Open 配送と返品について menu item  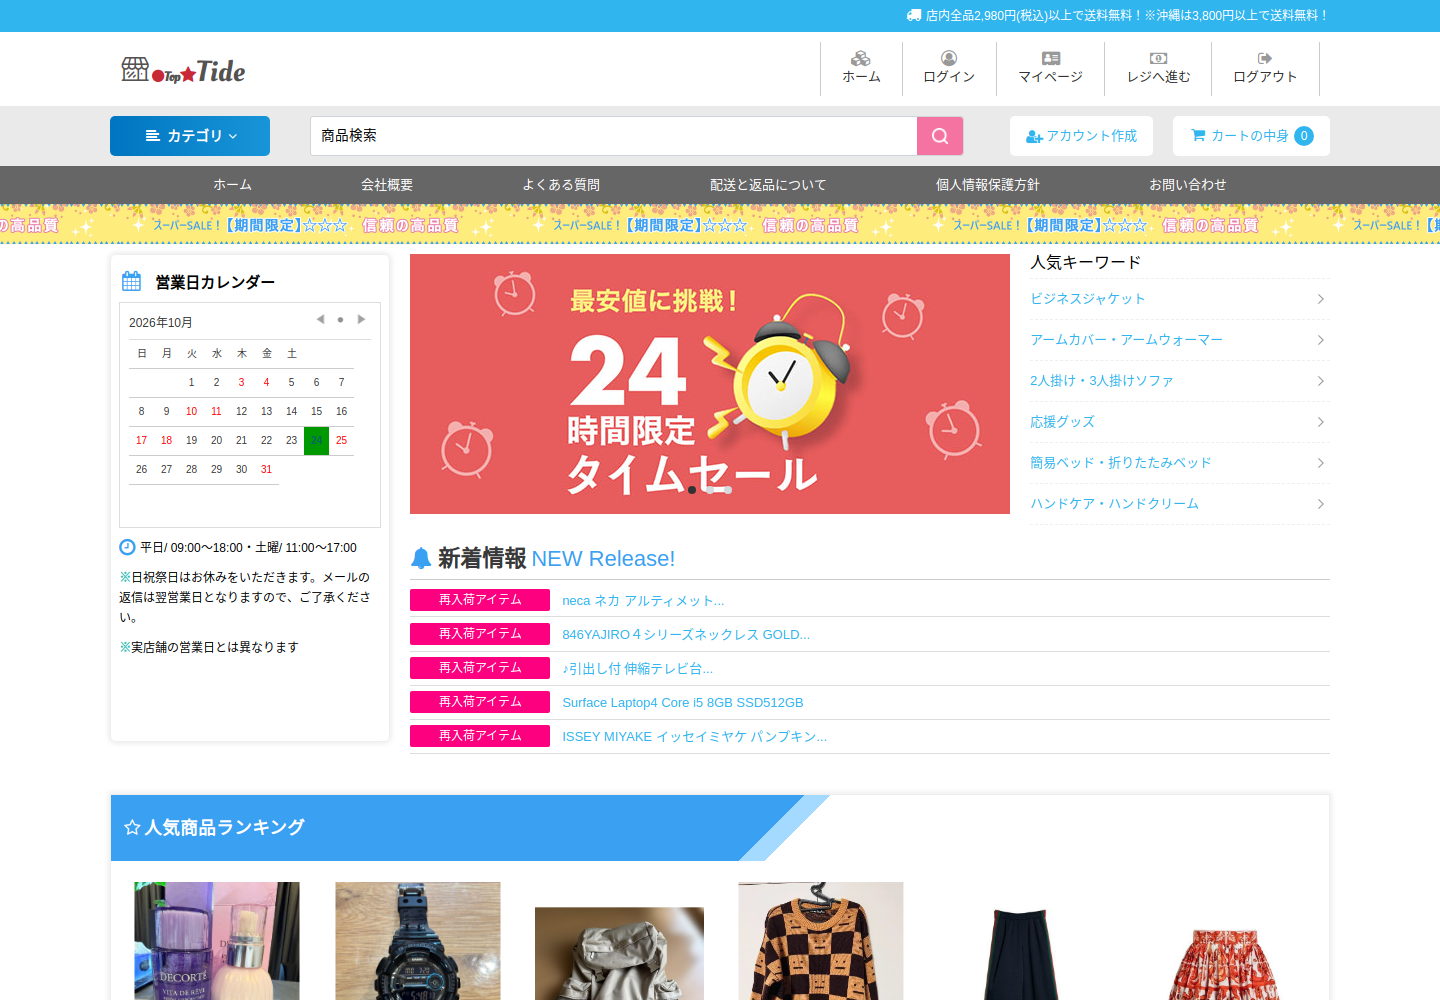click(768, 185)
